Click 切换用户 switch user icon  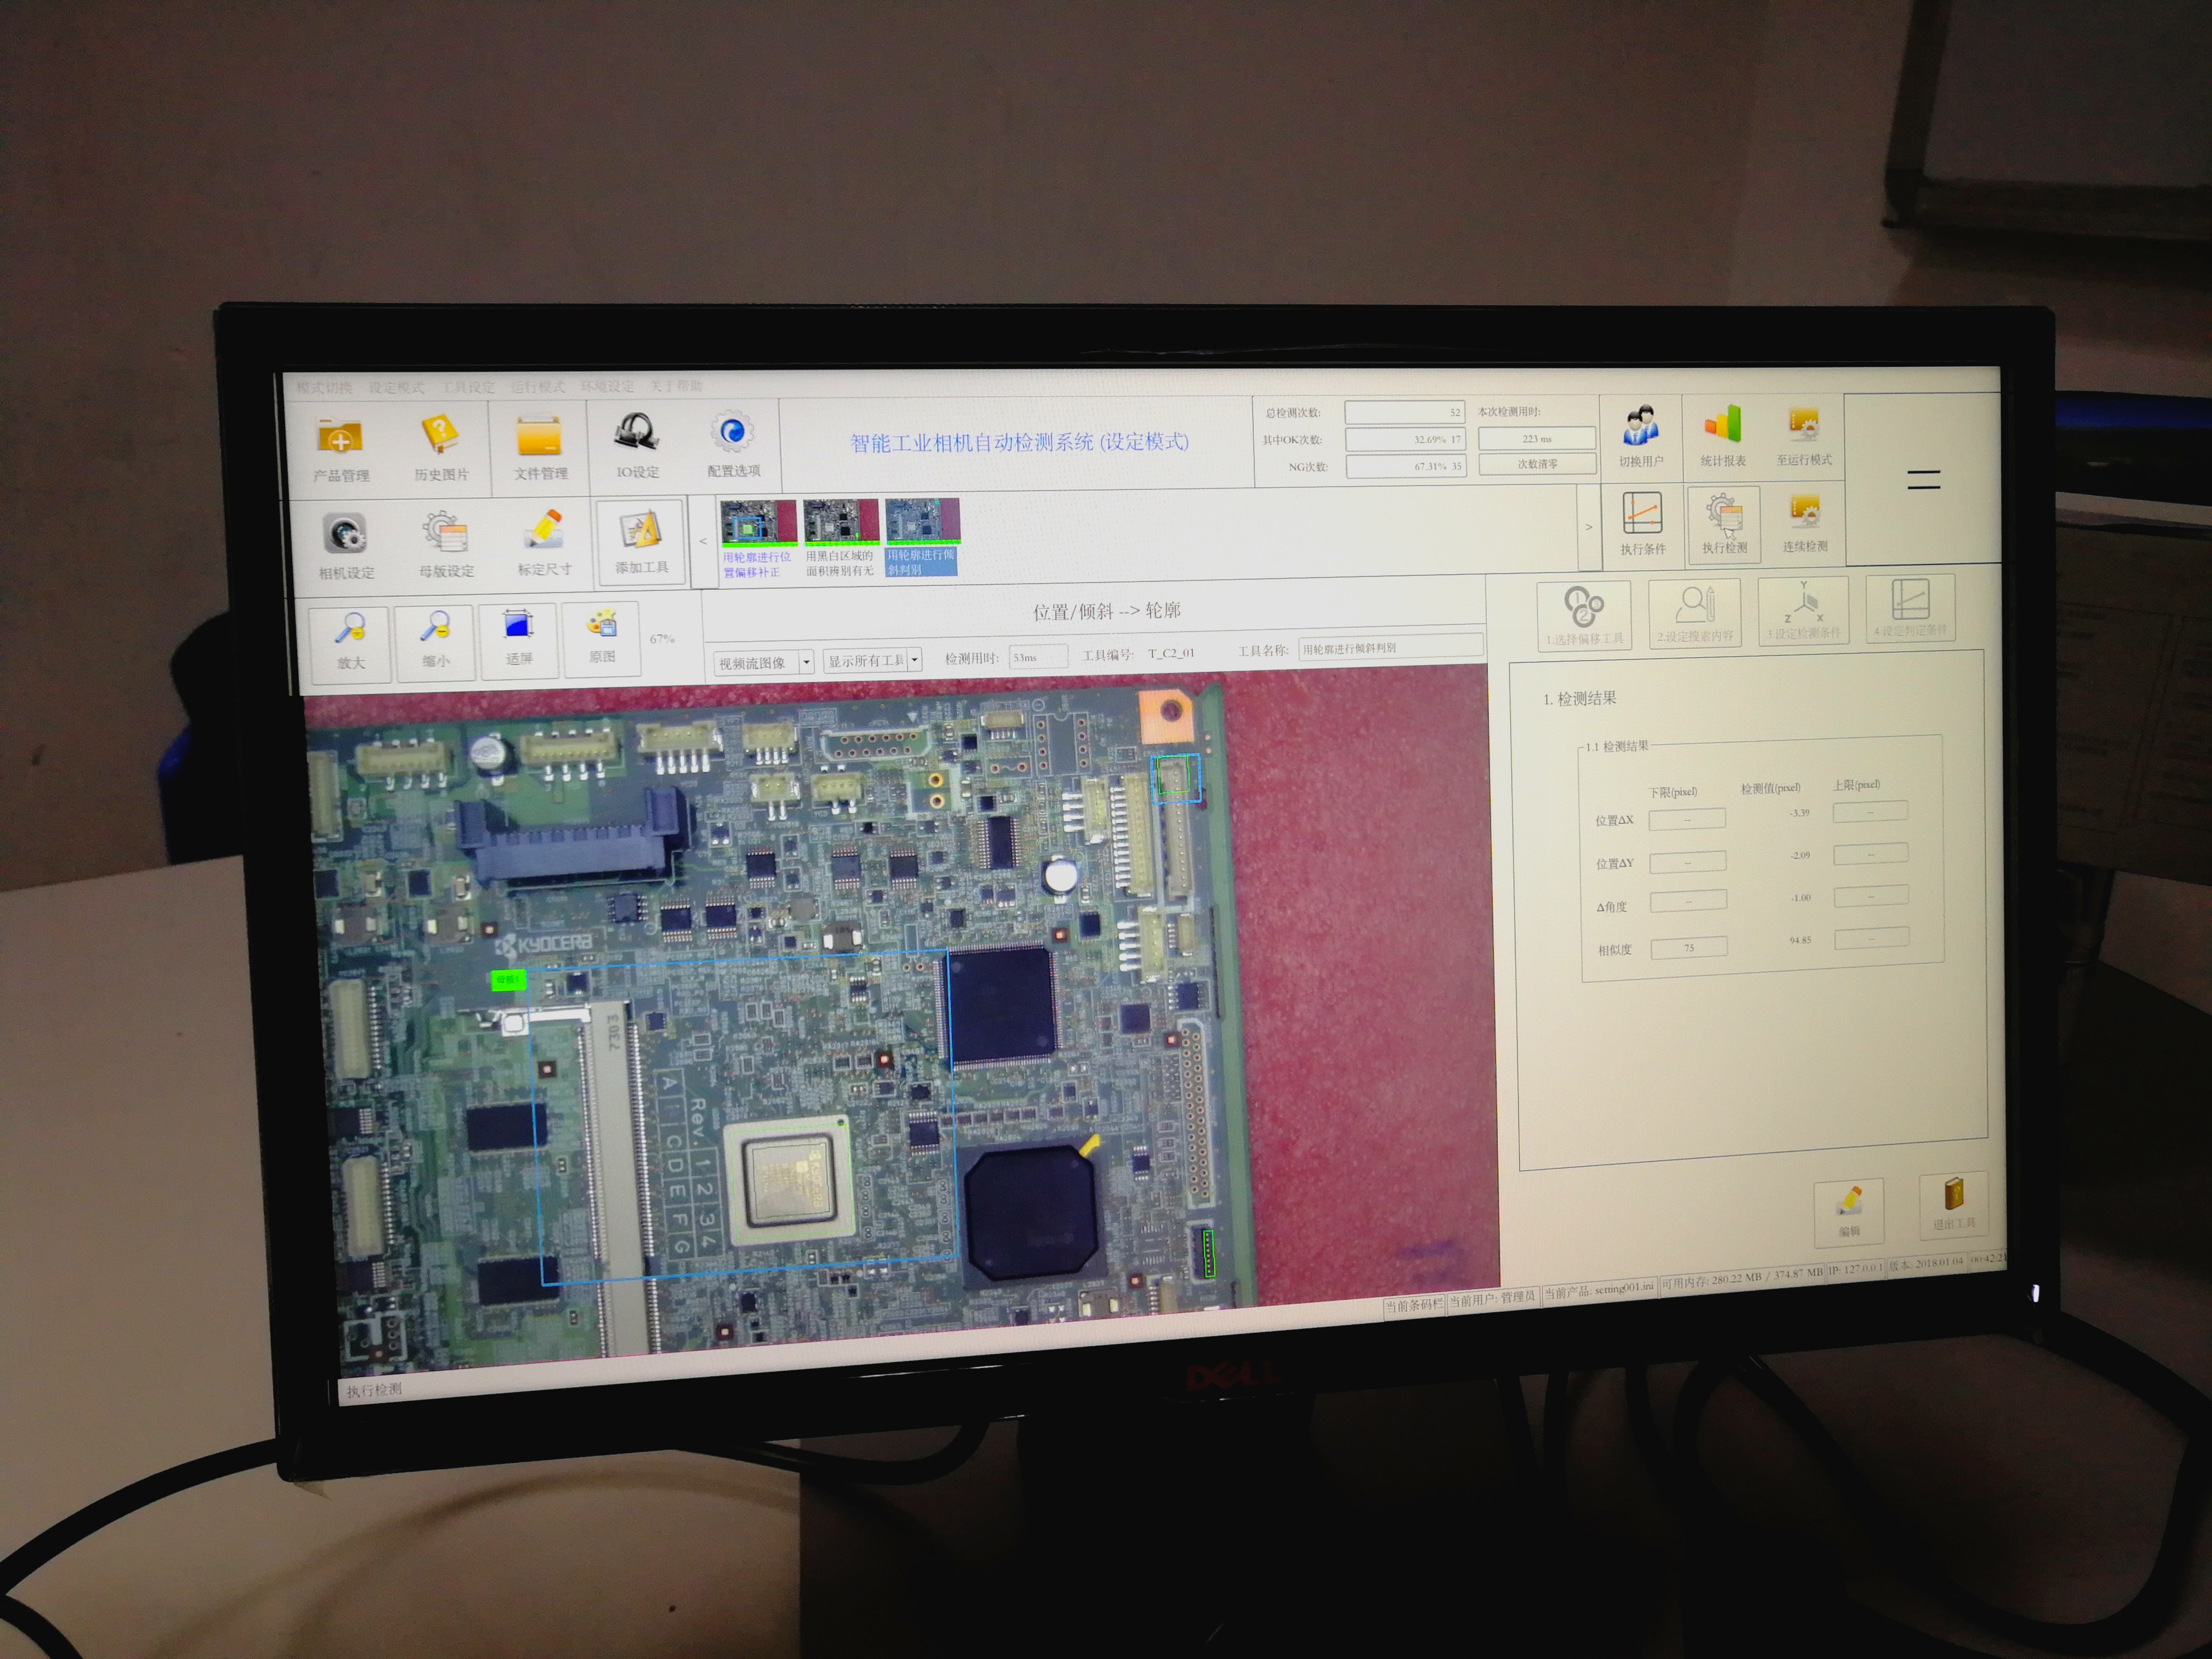(x=1640, y=437)
